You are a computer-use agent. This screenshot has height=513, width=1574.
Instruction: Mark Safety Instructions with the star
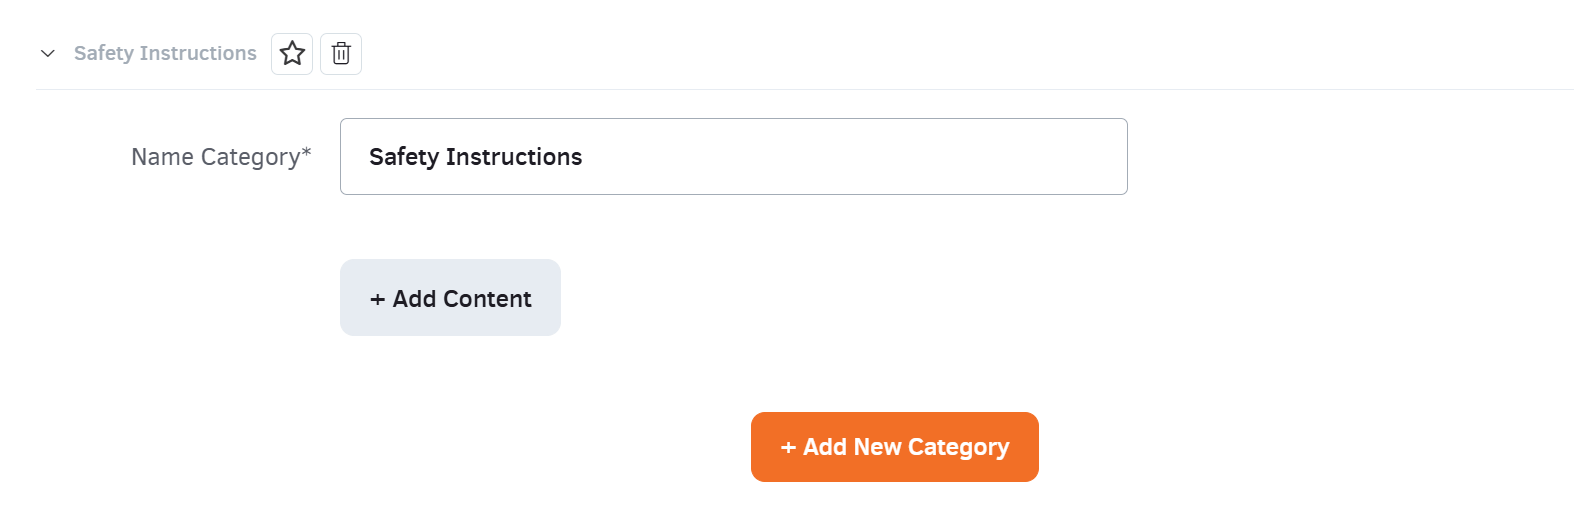click(292, 53)
